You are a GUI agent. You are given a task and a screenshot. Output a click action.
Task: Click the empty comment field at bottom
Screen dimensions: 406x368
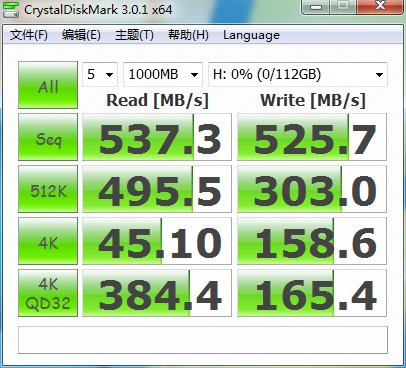[x=203, y=340]
